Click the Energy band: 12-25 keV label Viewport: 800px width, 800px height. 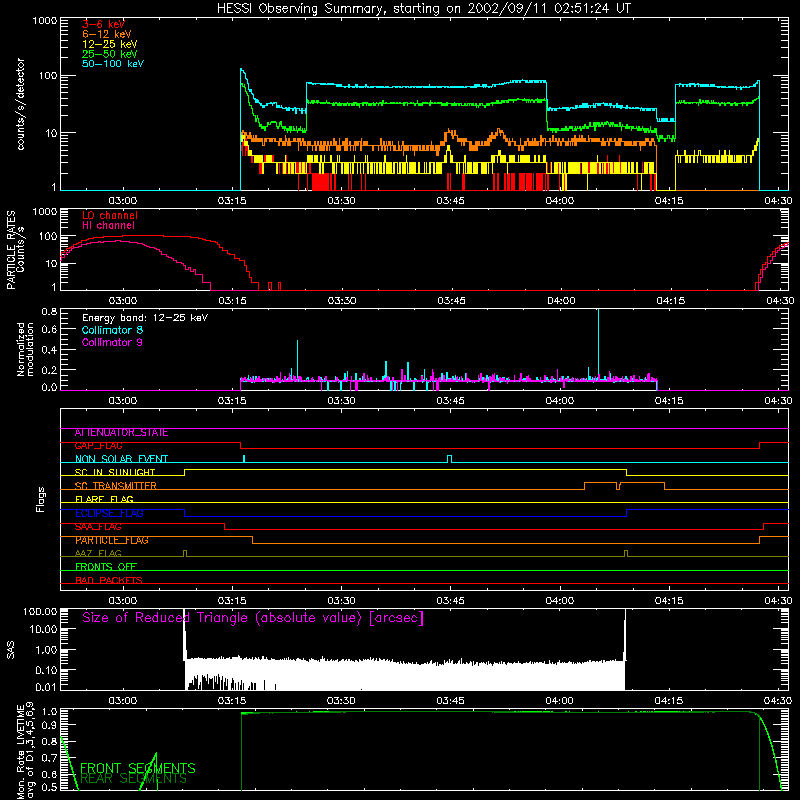pos(145,318)
